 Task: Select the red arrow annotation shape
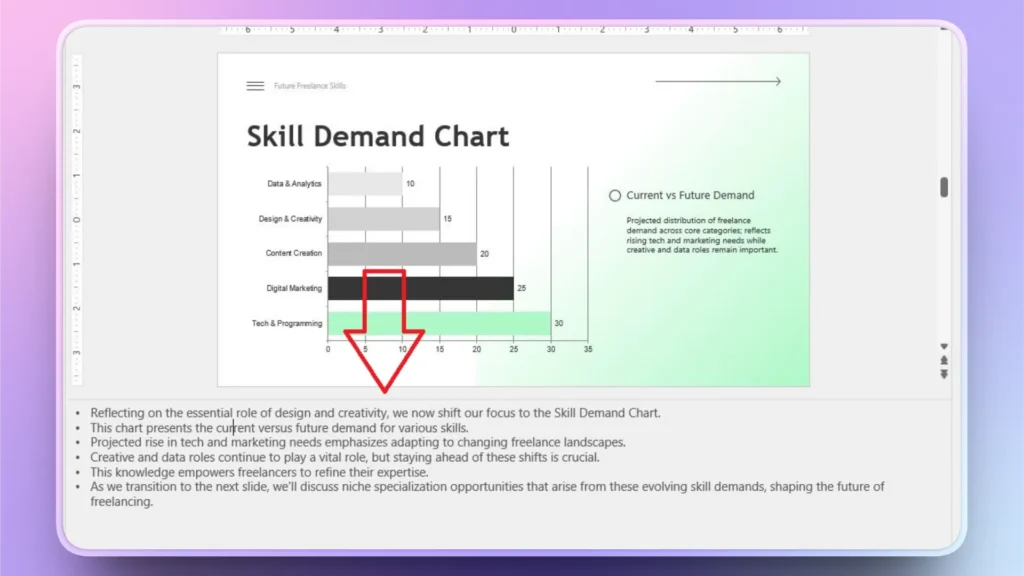point(385,330)
